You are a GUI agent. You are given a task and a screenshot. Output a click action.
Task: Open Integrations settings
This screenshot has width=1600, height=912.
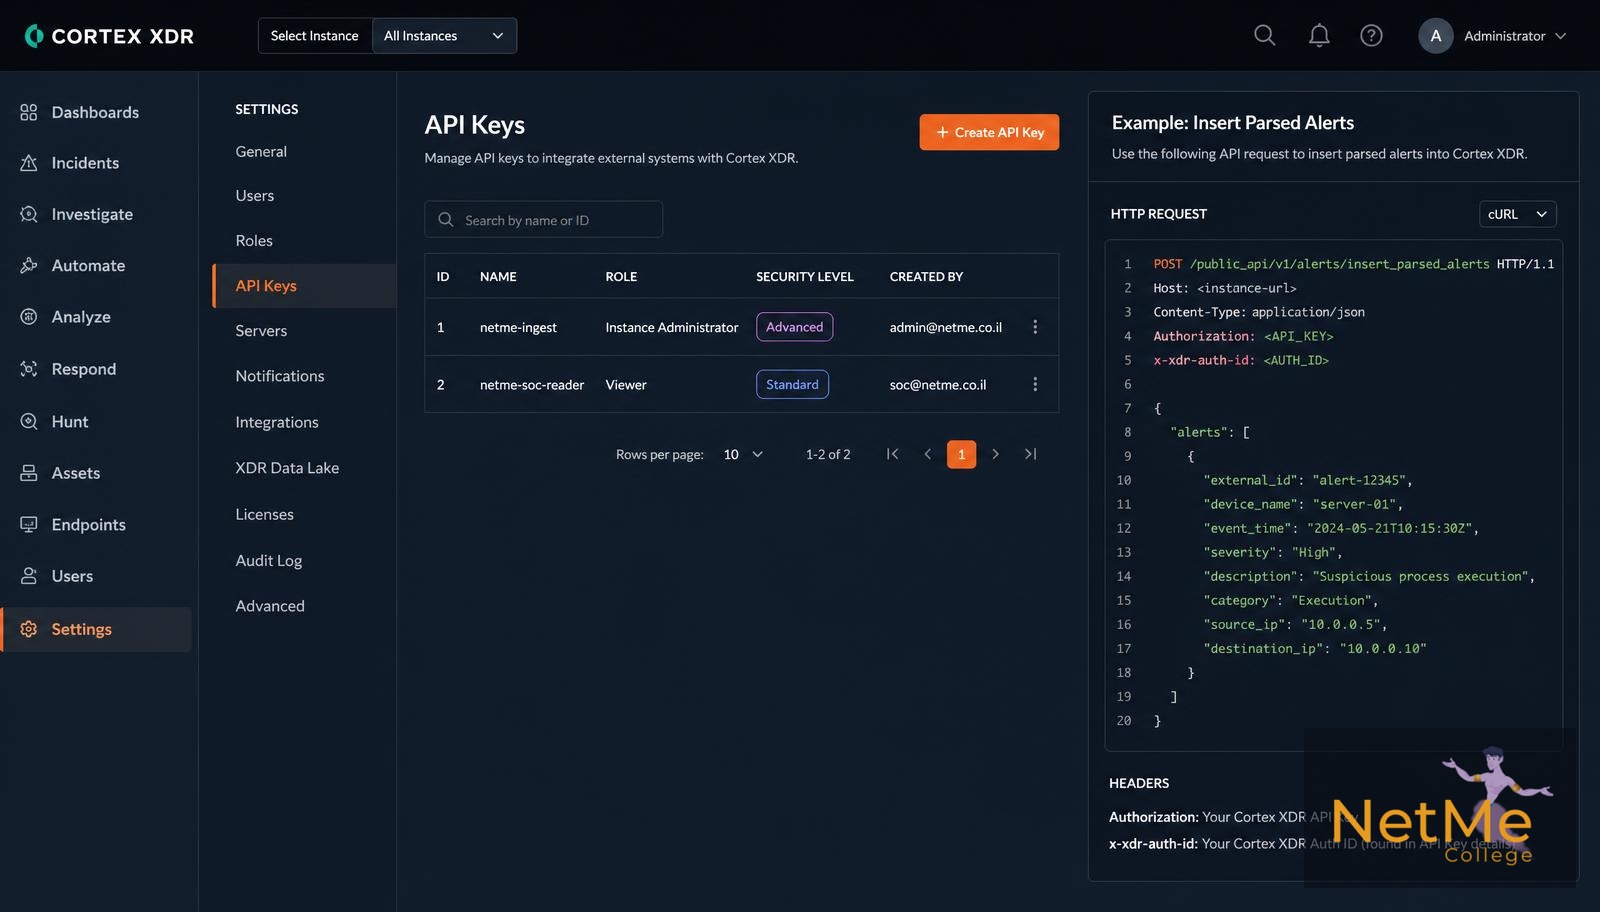pos(277,422)
